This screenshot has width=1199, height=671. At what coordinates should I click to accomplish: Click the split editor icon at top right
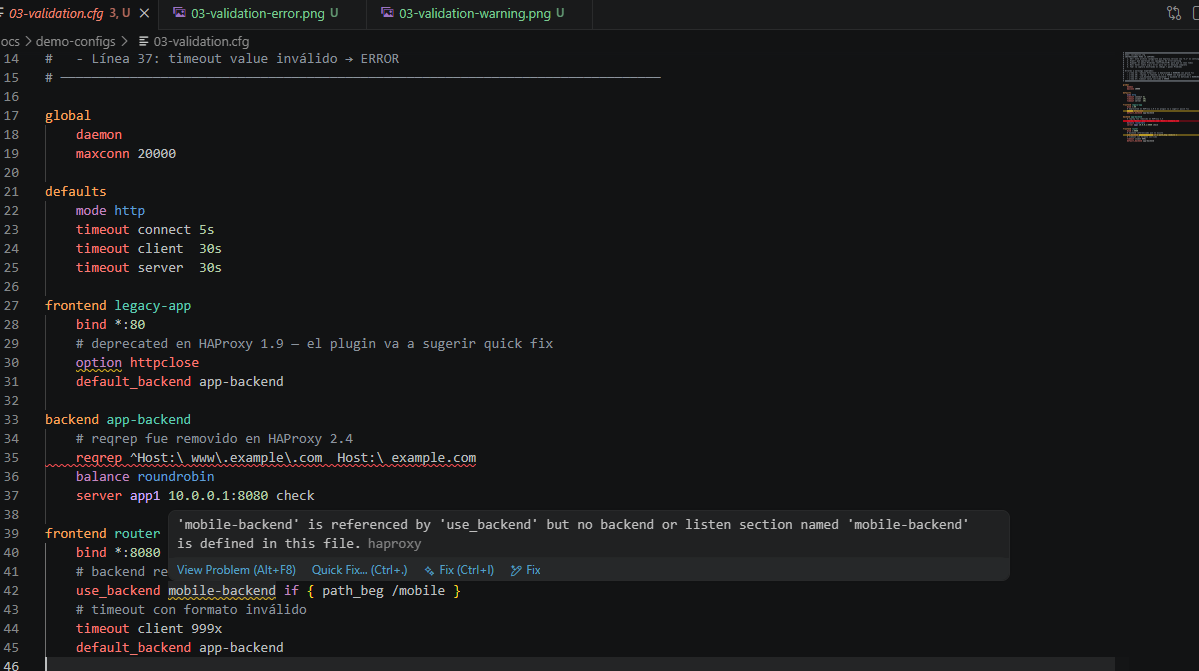(x=1194, y=13)
